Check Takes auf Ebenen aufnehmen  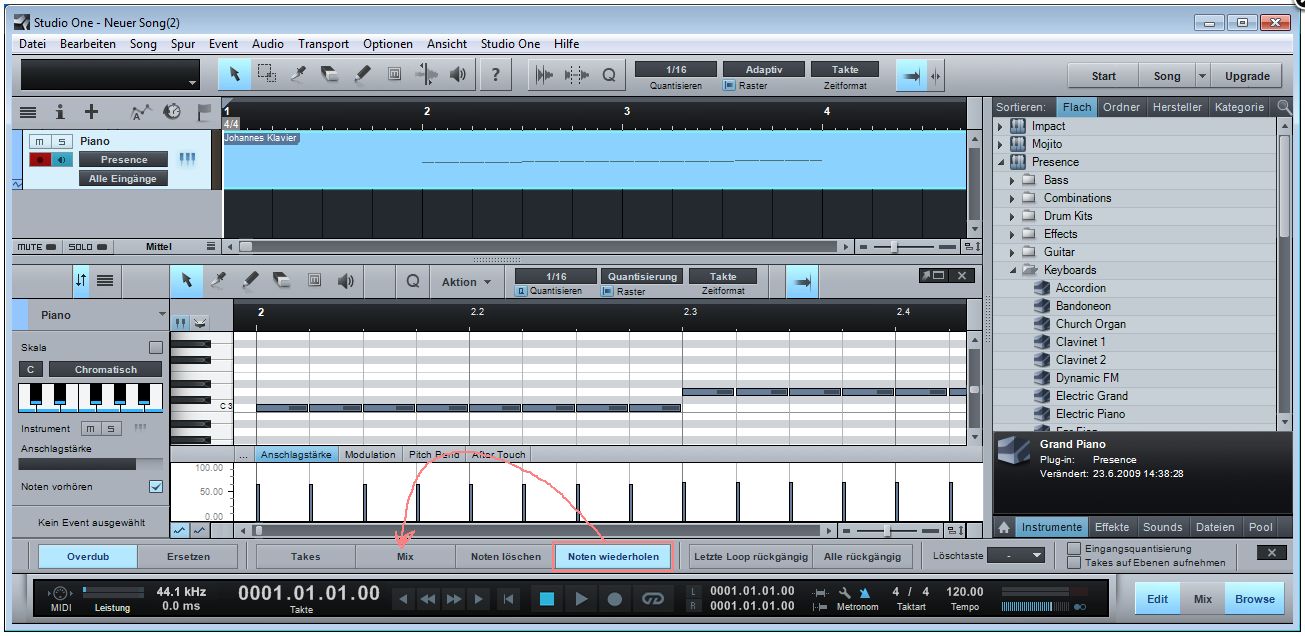1073,563
